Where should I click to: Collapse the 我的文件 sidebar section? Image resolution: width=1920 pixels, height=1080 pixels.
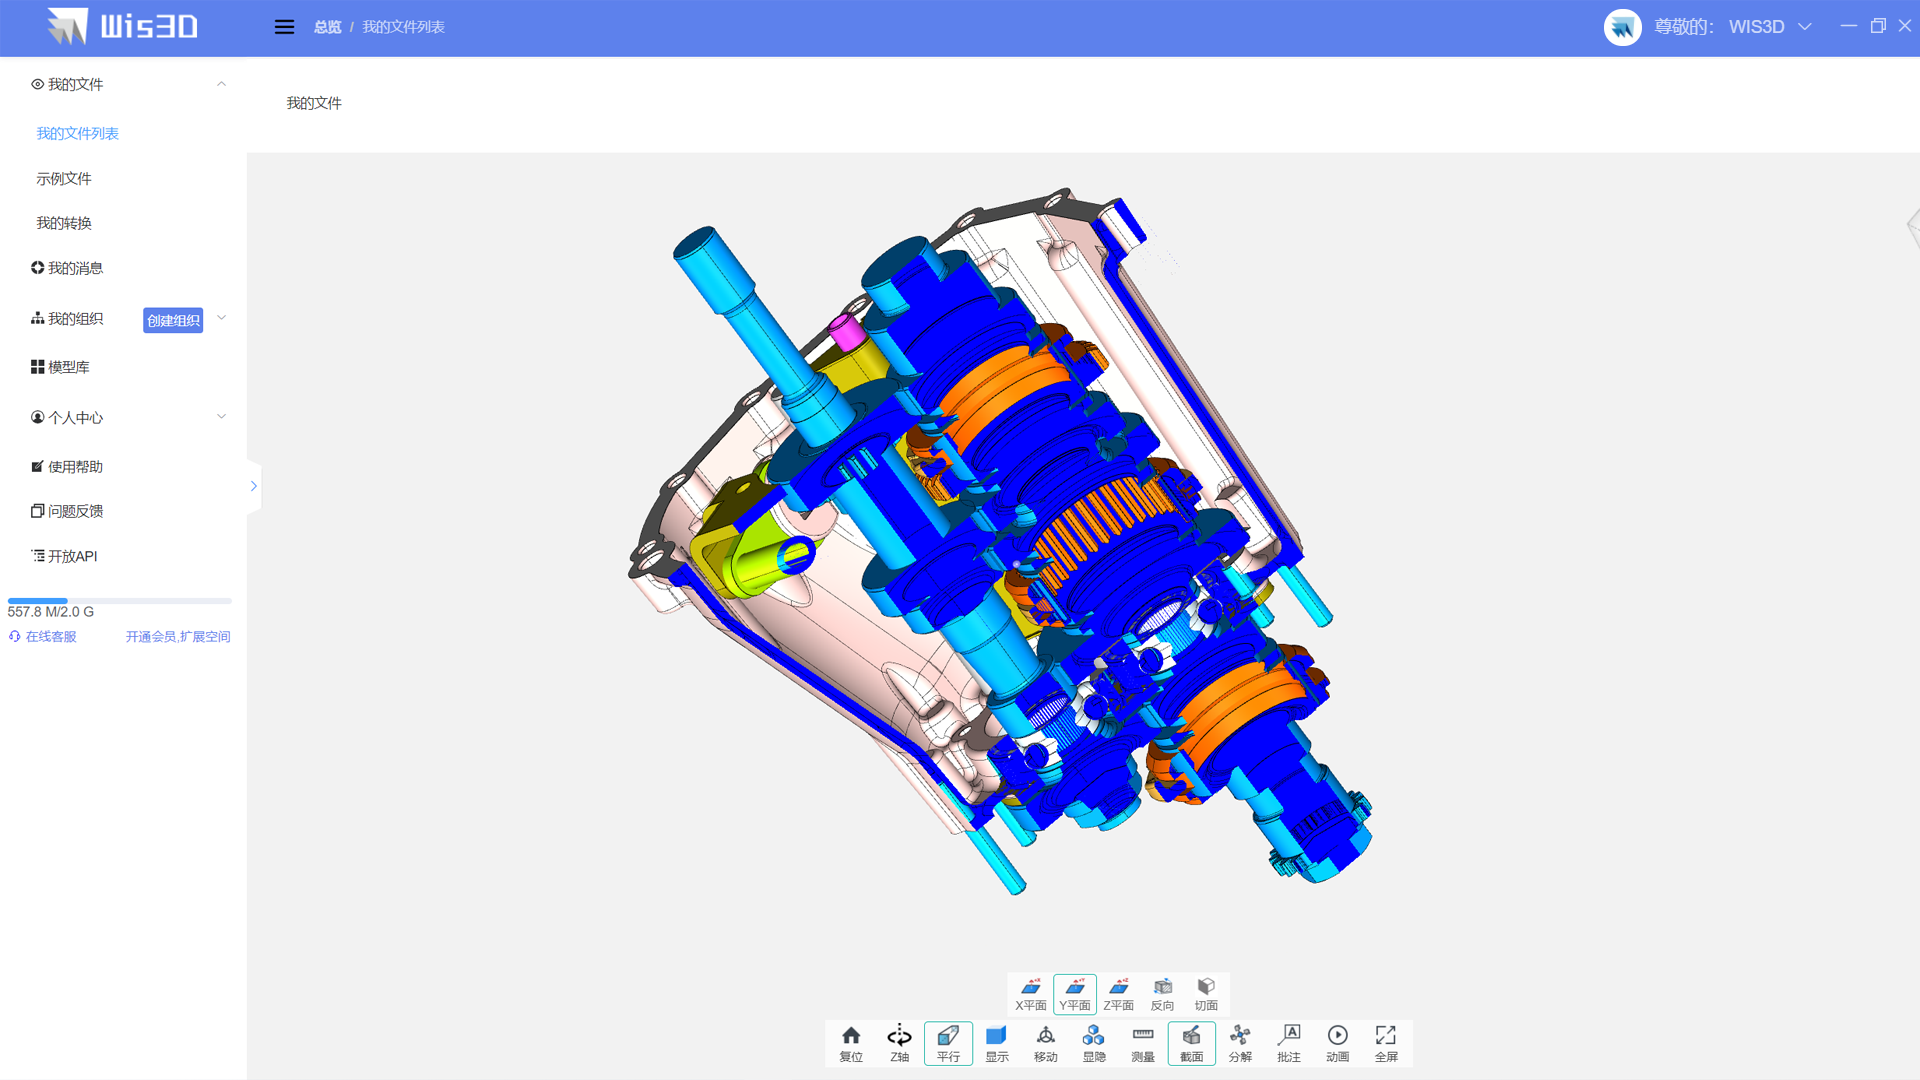(221, 85)
